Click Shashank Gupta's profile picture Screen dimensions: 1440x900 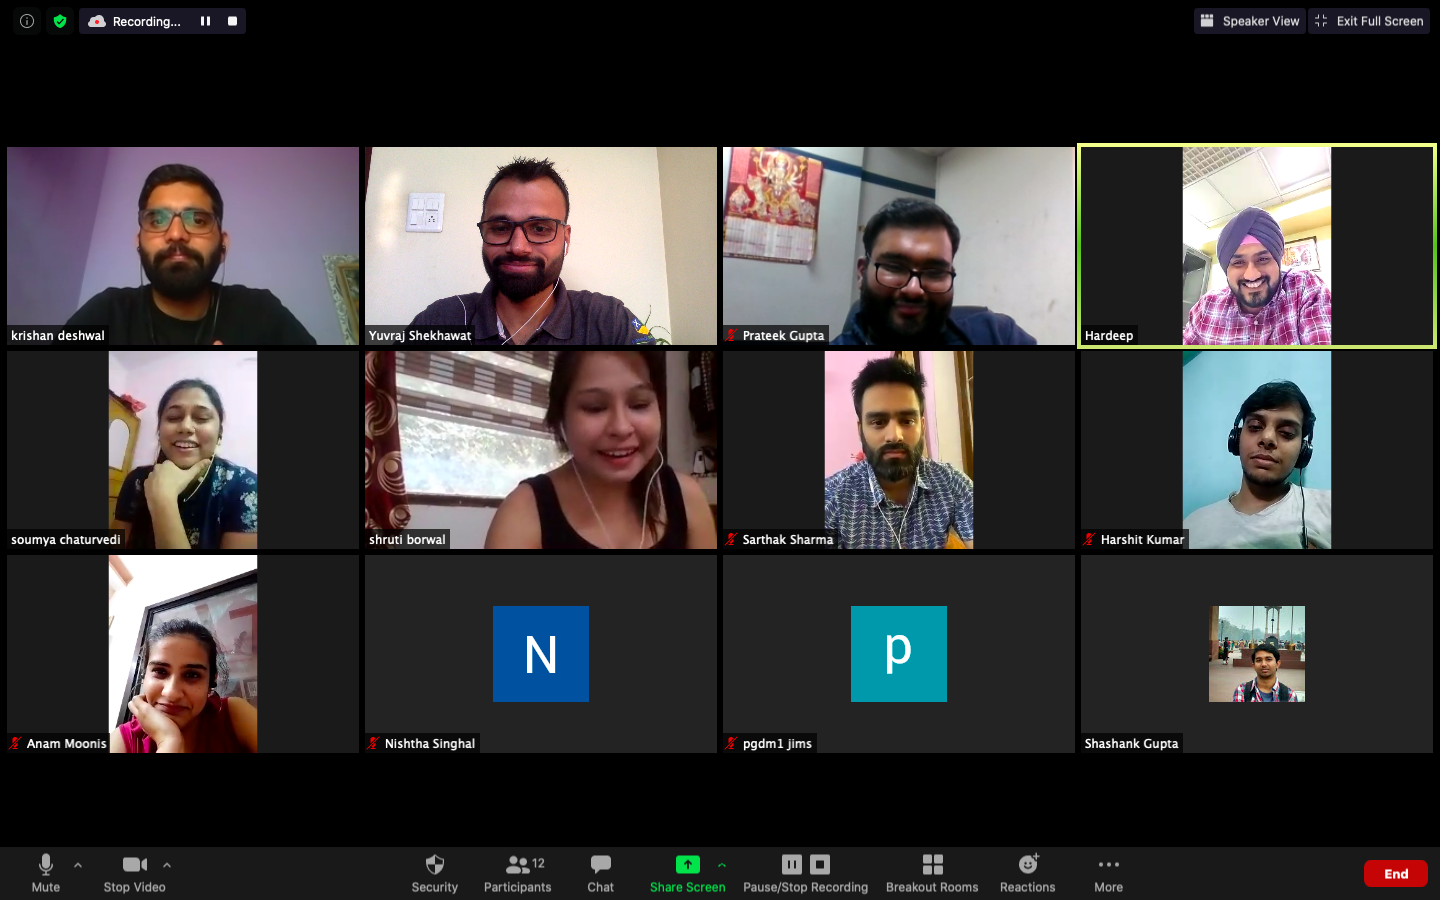pyautogui.click(x=1257, y=654)
